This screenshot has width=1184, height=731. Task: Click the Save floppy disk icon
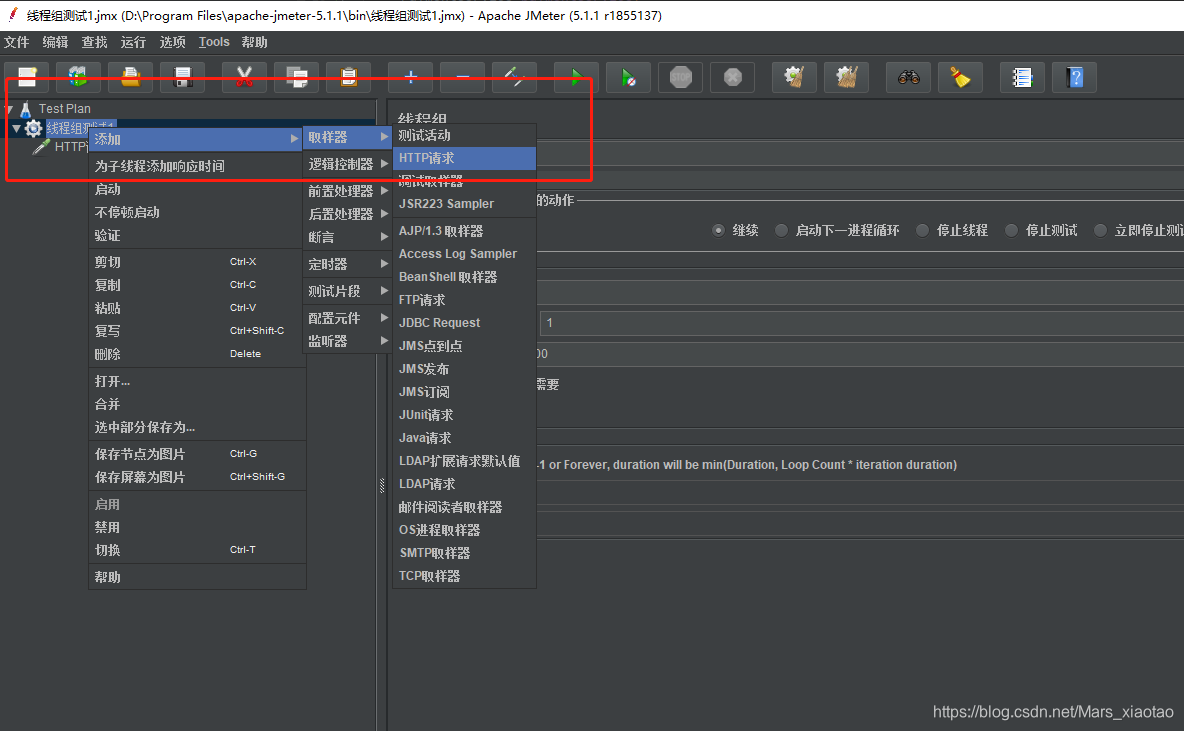pyautogui.click(x=183, y=77)
